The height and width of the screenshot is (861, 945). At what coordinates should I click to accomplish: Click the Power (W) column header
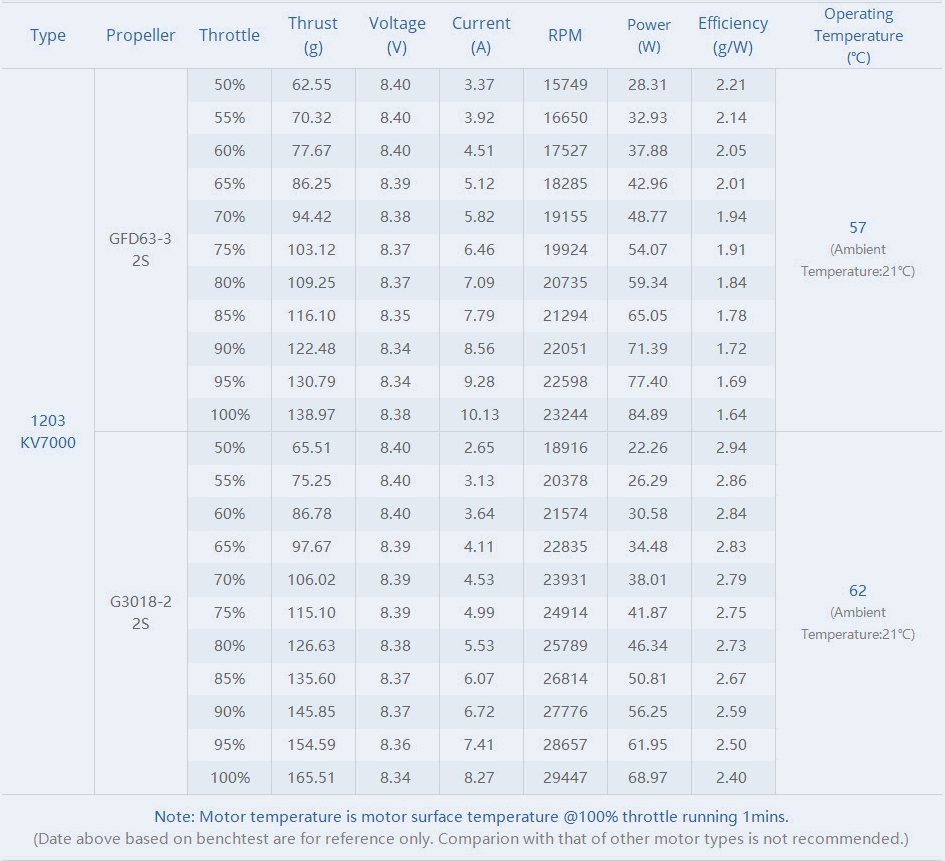649,35
